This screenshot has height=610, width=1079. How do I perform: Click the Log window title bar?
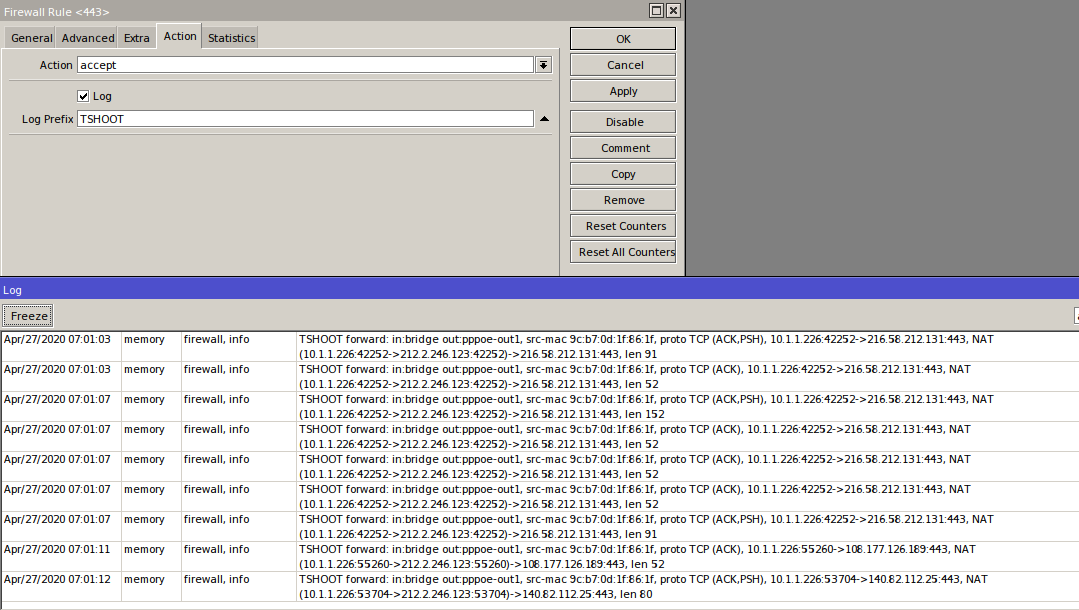(x=540, y=290)
